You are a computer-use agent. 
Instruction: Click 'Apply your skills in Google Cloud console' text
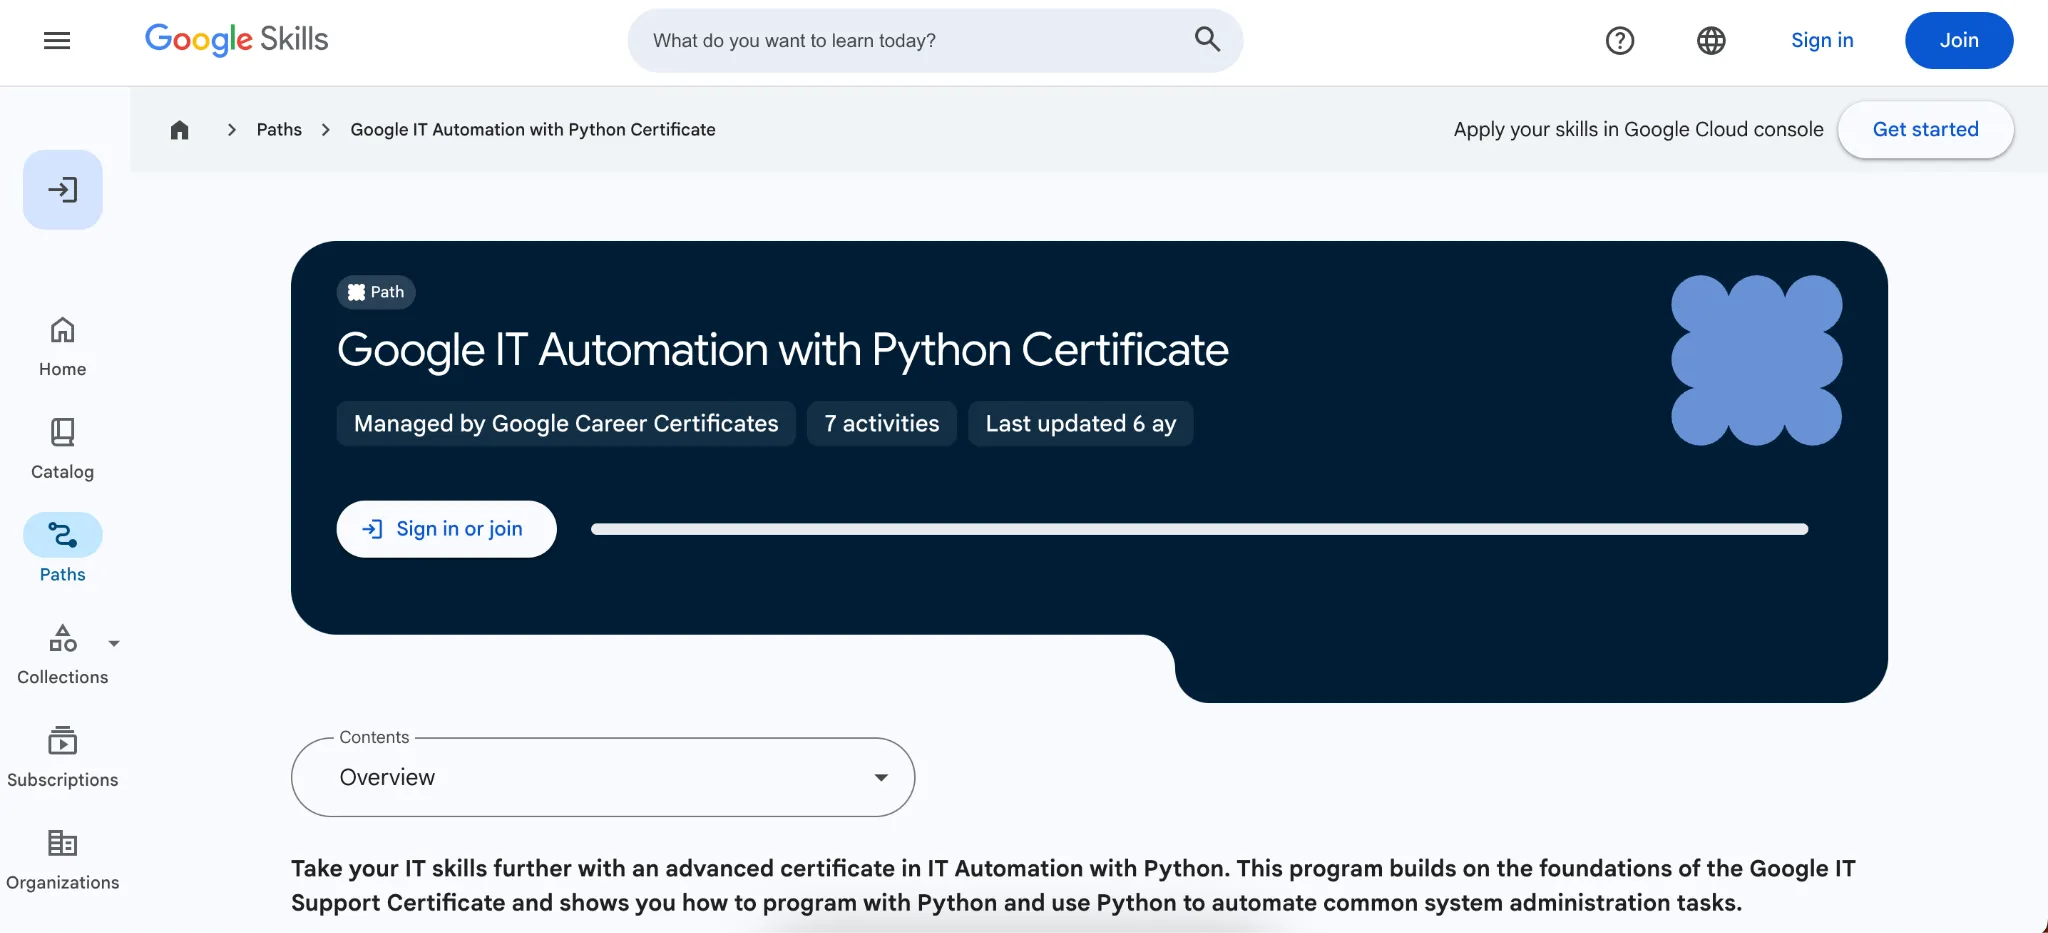[x=1638, y=130]
